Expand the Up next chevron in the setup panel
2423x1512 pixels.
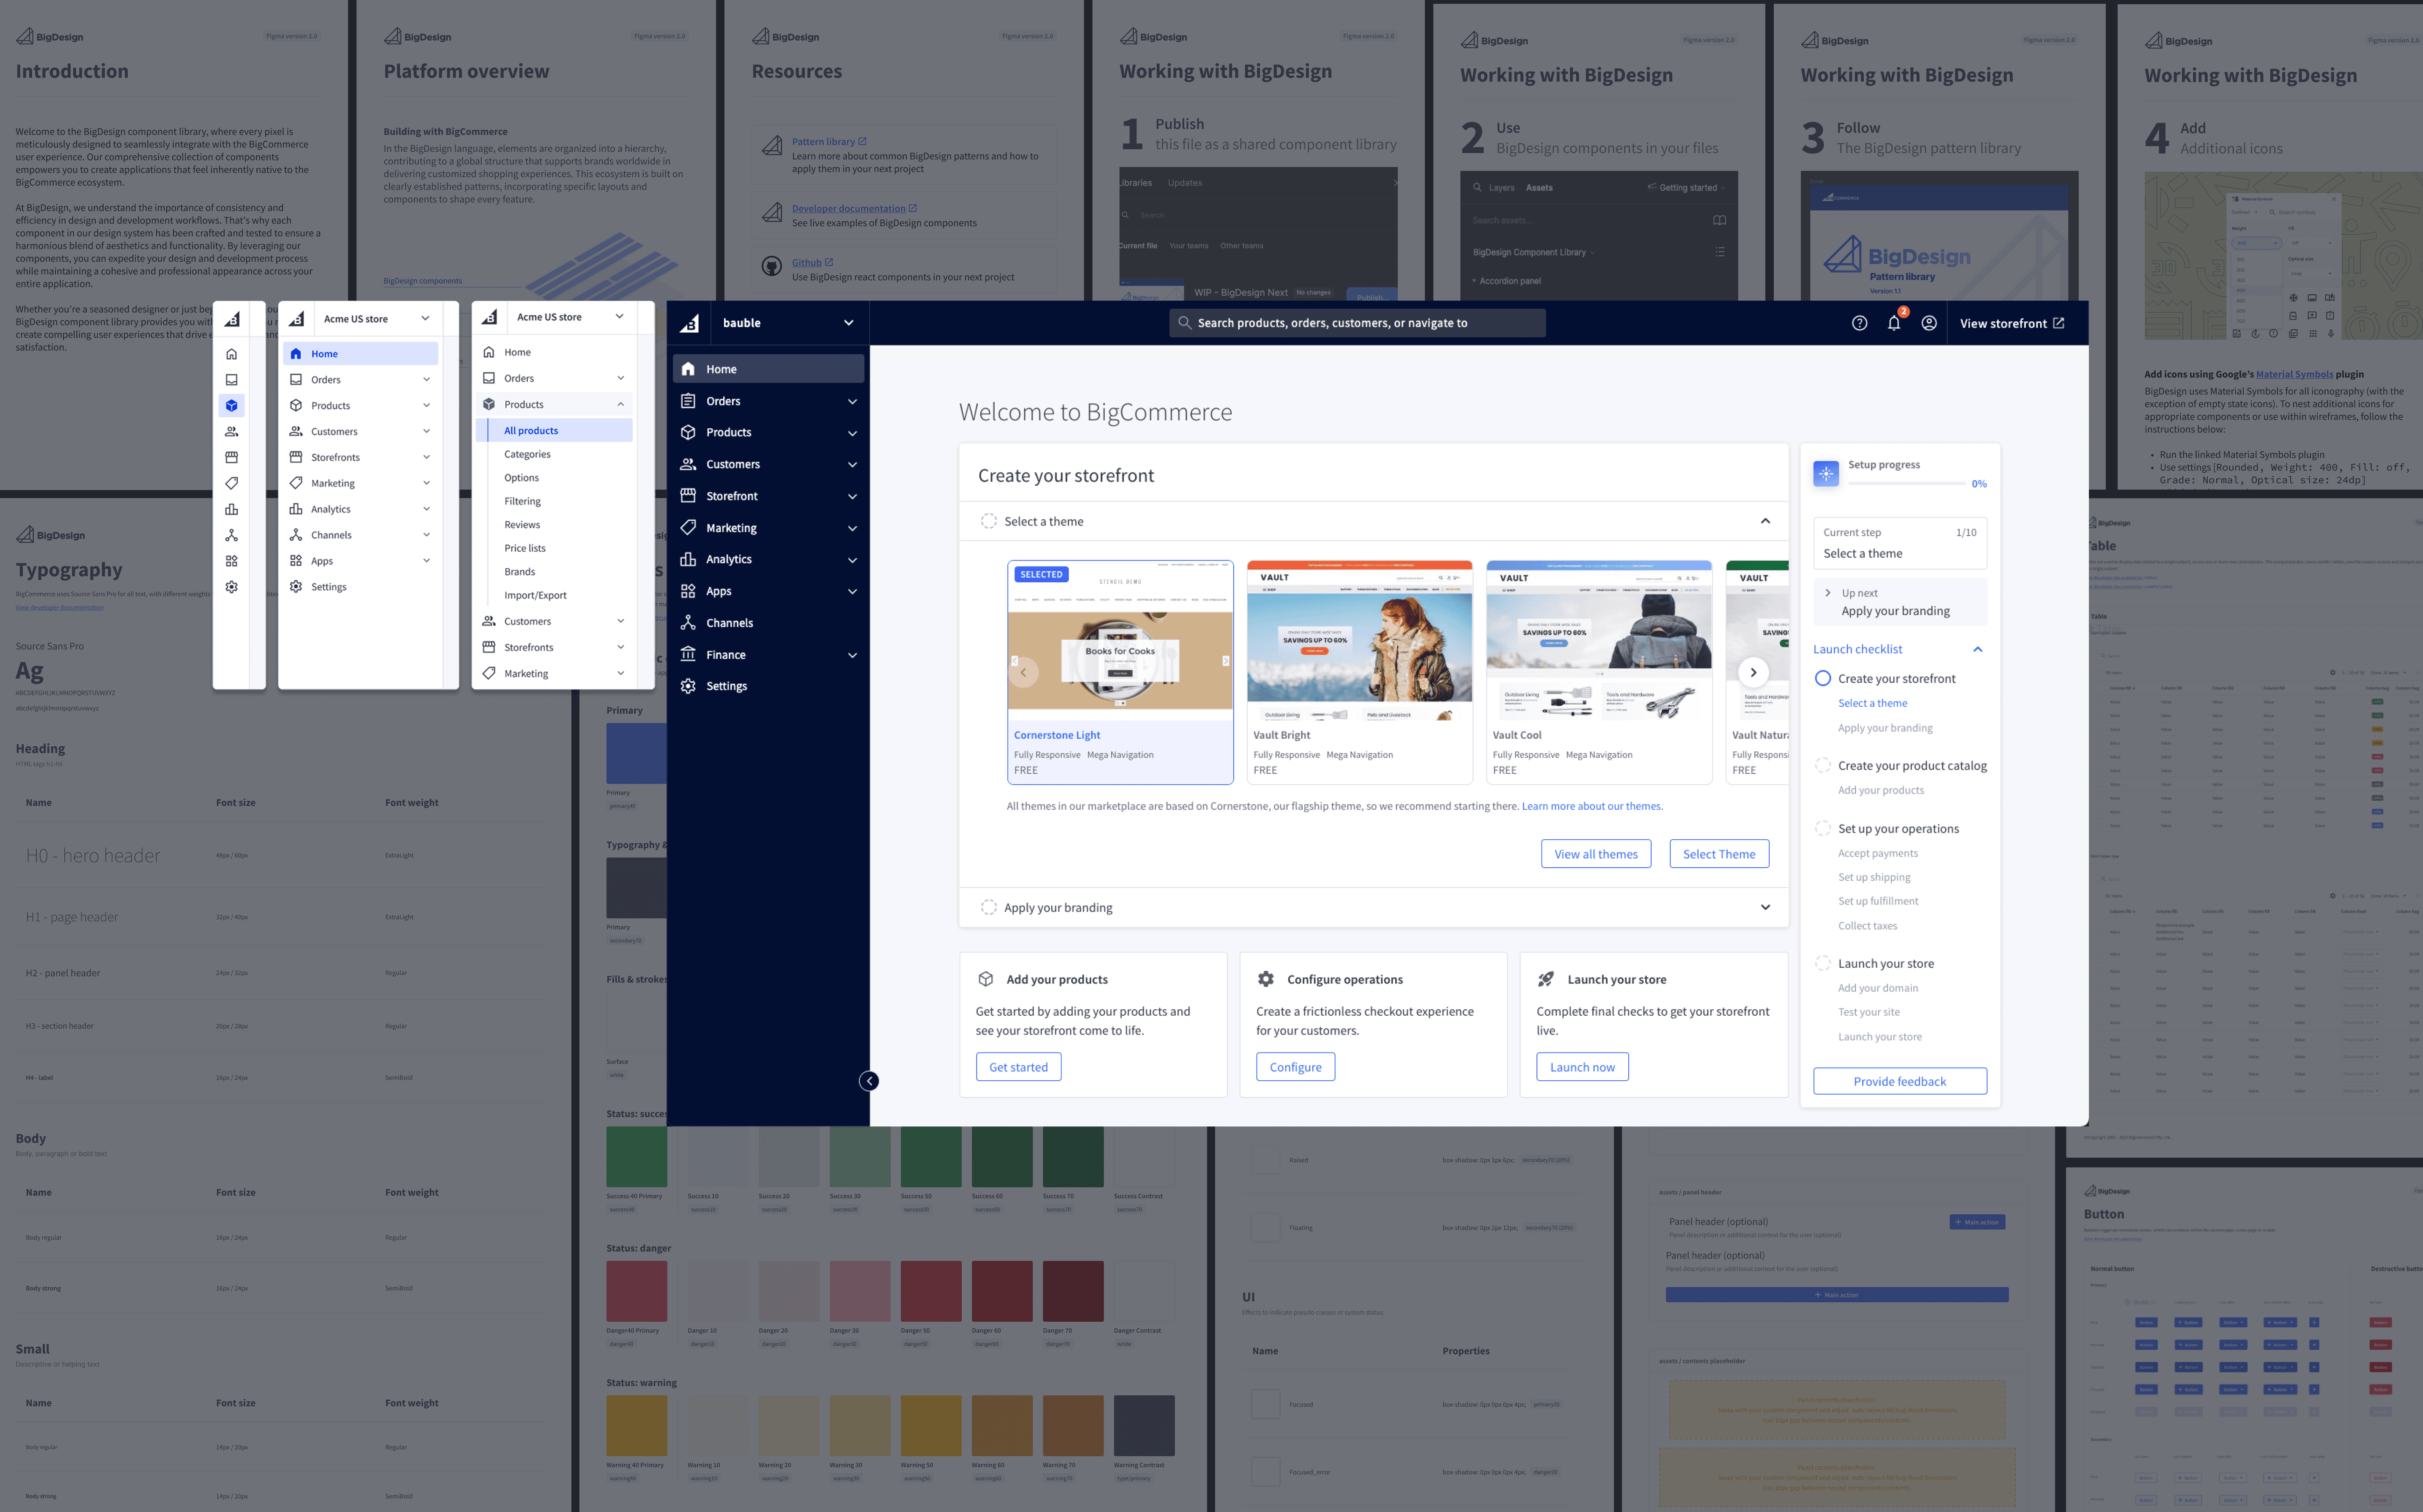coord(1828,593)
